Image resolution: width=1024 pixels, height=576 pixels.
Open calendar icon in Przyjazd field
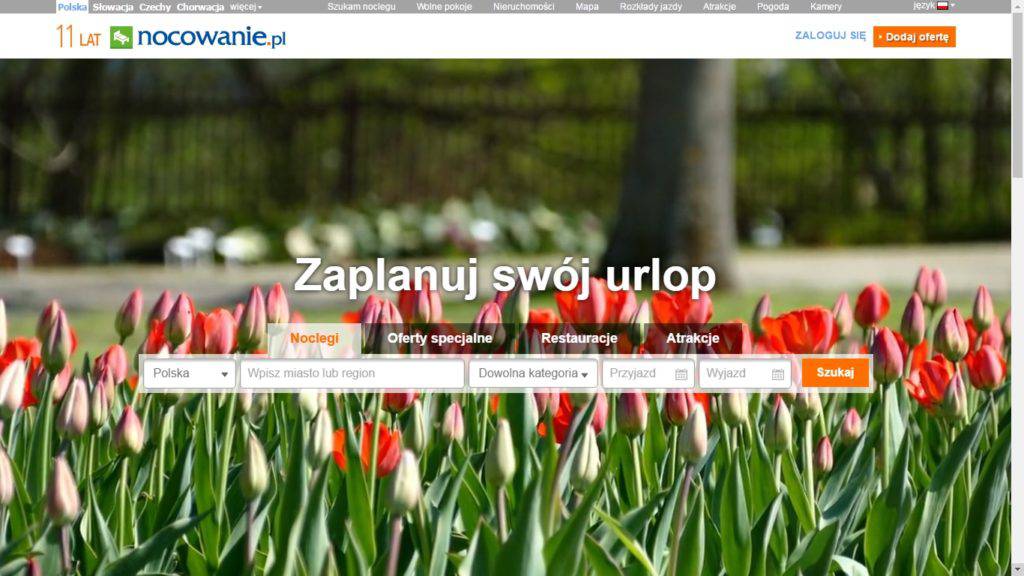681,374
